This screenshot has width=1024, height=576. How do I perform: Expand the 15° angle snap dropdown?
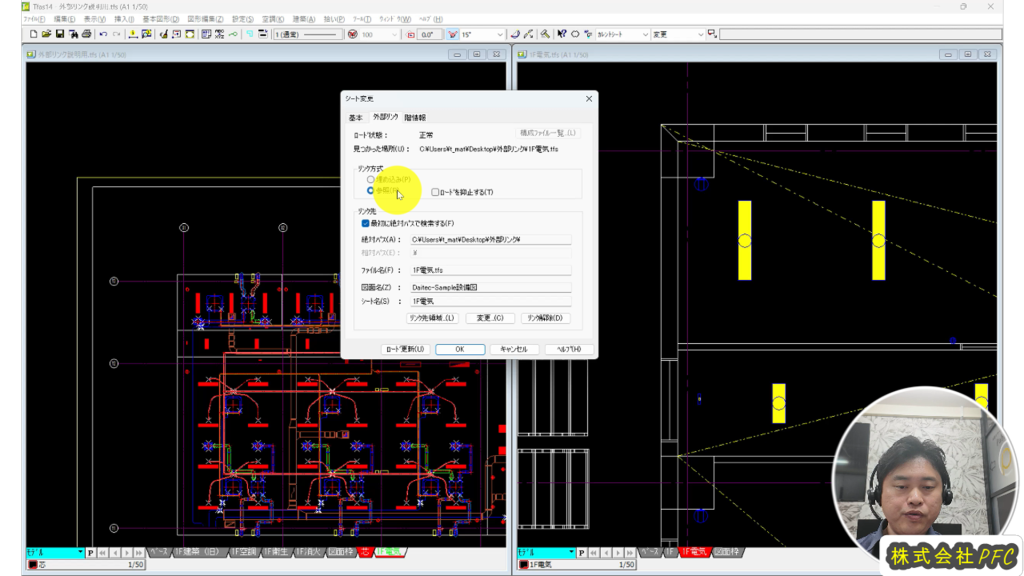[x=499, y=34]
